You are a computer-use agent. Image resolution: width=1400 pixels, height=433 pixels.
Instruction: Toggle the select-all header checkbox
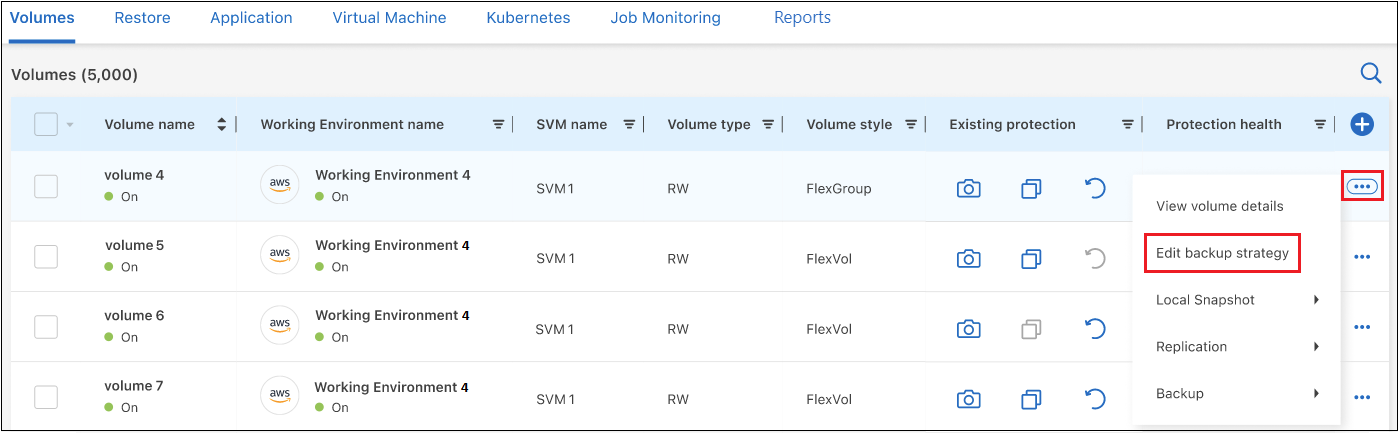(x=46, y=124)
